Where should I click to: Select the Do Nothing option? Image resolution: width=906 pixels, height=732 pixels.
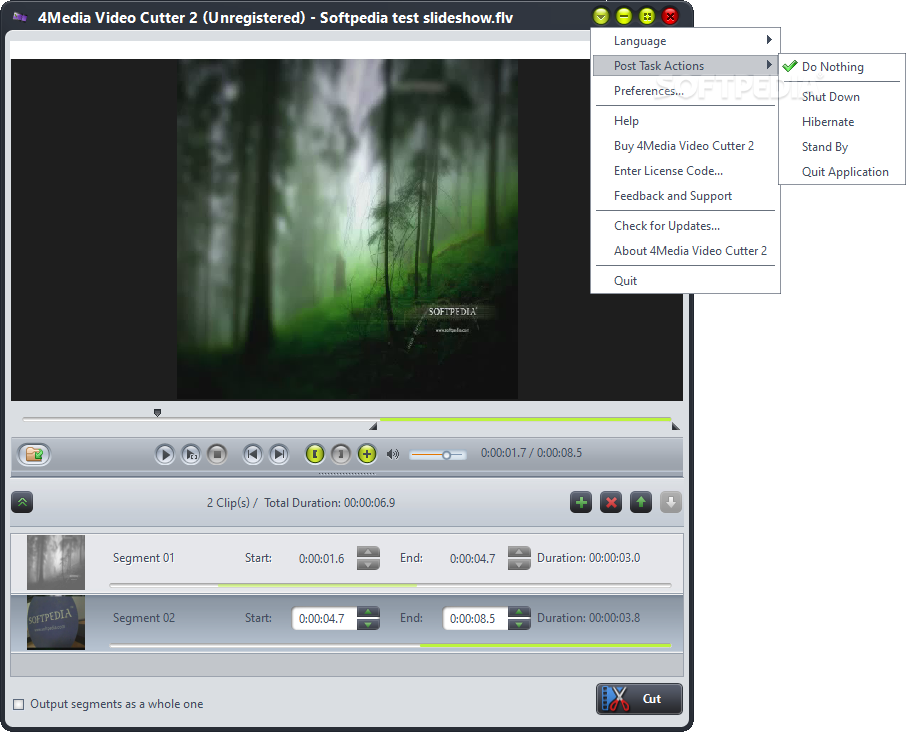pyautogui.click(x=842, y=67)
